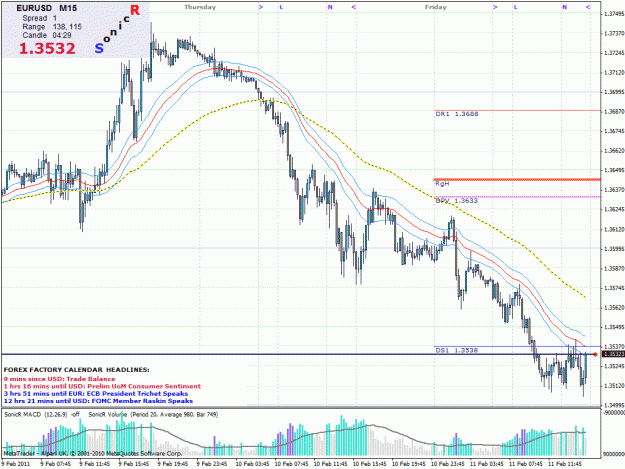
Task: Click price axis value 1.36870
Action: pos(614,112)
